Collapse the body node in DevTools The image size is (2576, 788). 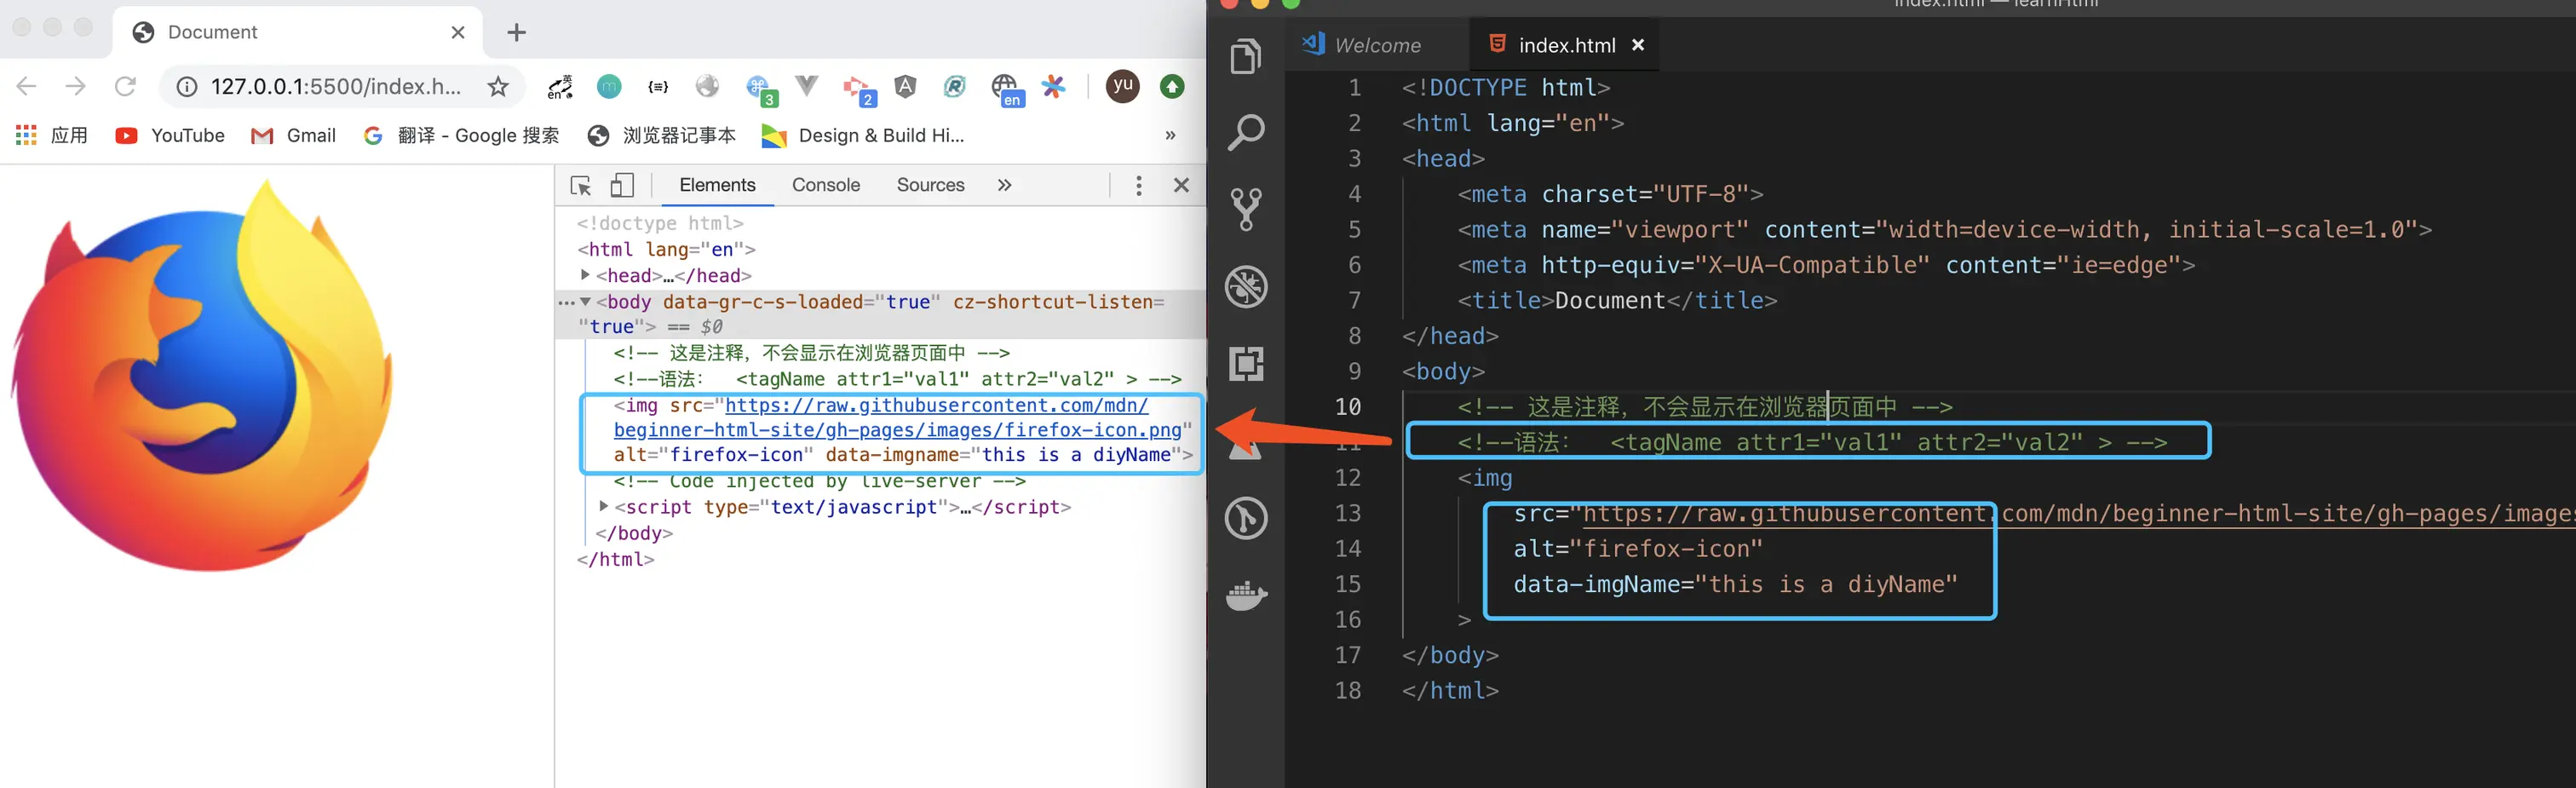(585, 302)
